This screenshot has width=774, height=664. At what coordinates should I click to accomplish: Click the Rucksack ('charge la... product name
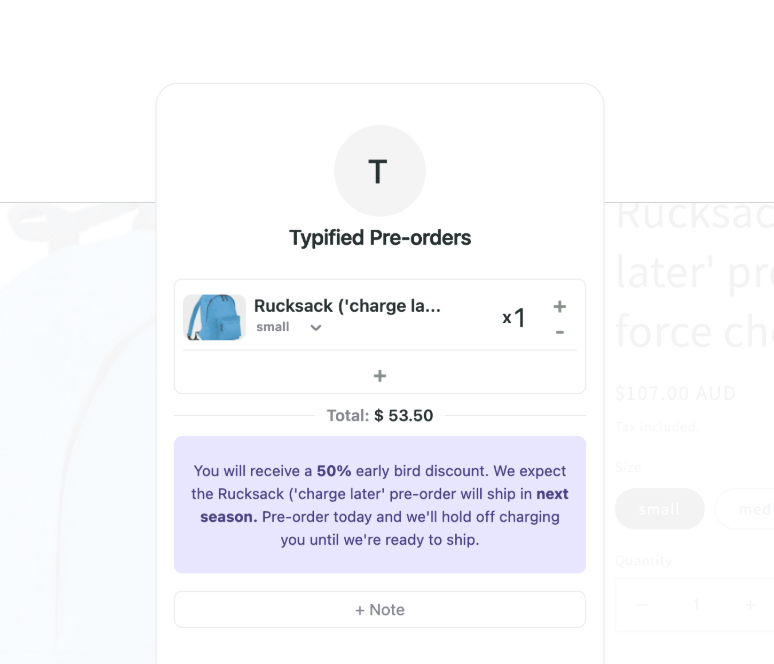(x=347, y=306)
